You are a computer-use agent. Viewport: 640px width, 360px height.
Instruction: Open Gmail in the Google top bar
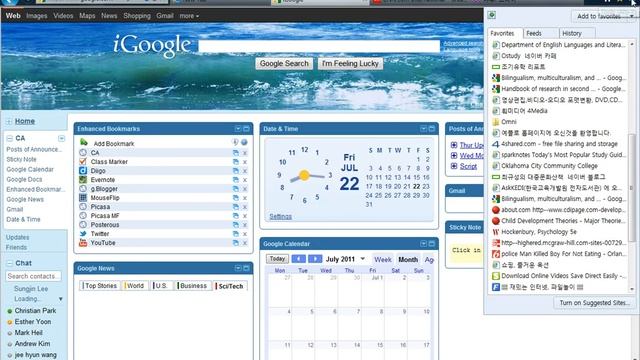coord(165,16)
